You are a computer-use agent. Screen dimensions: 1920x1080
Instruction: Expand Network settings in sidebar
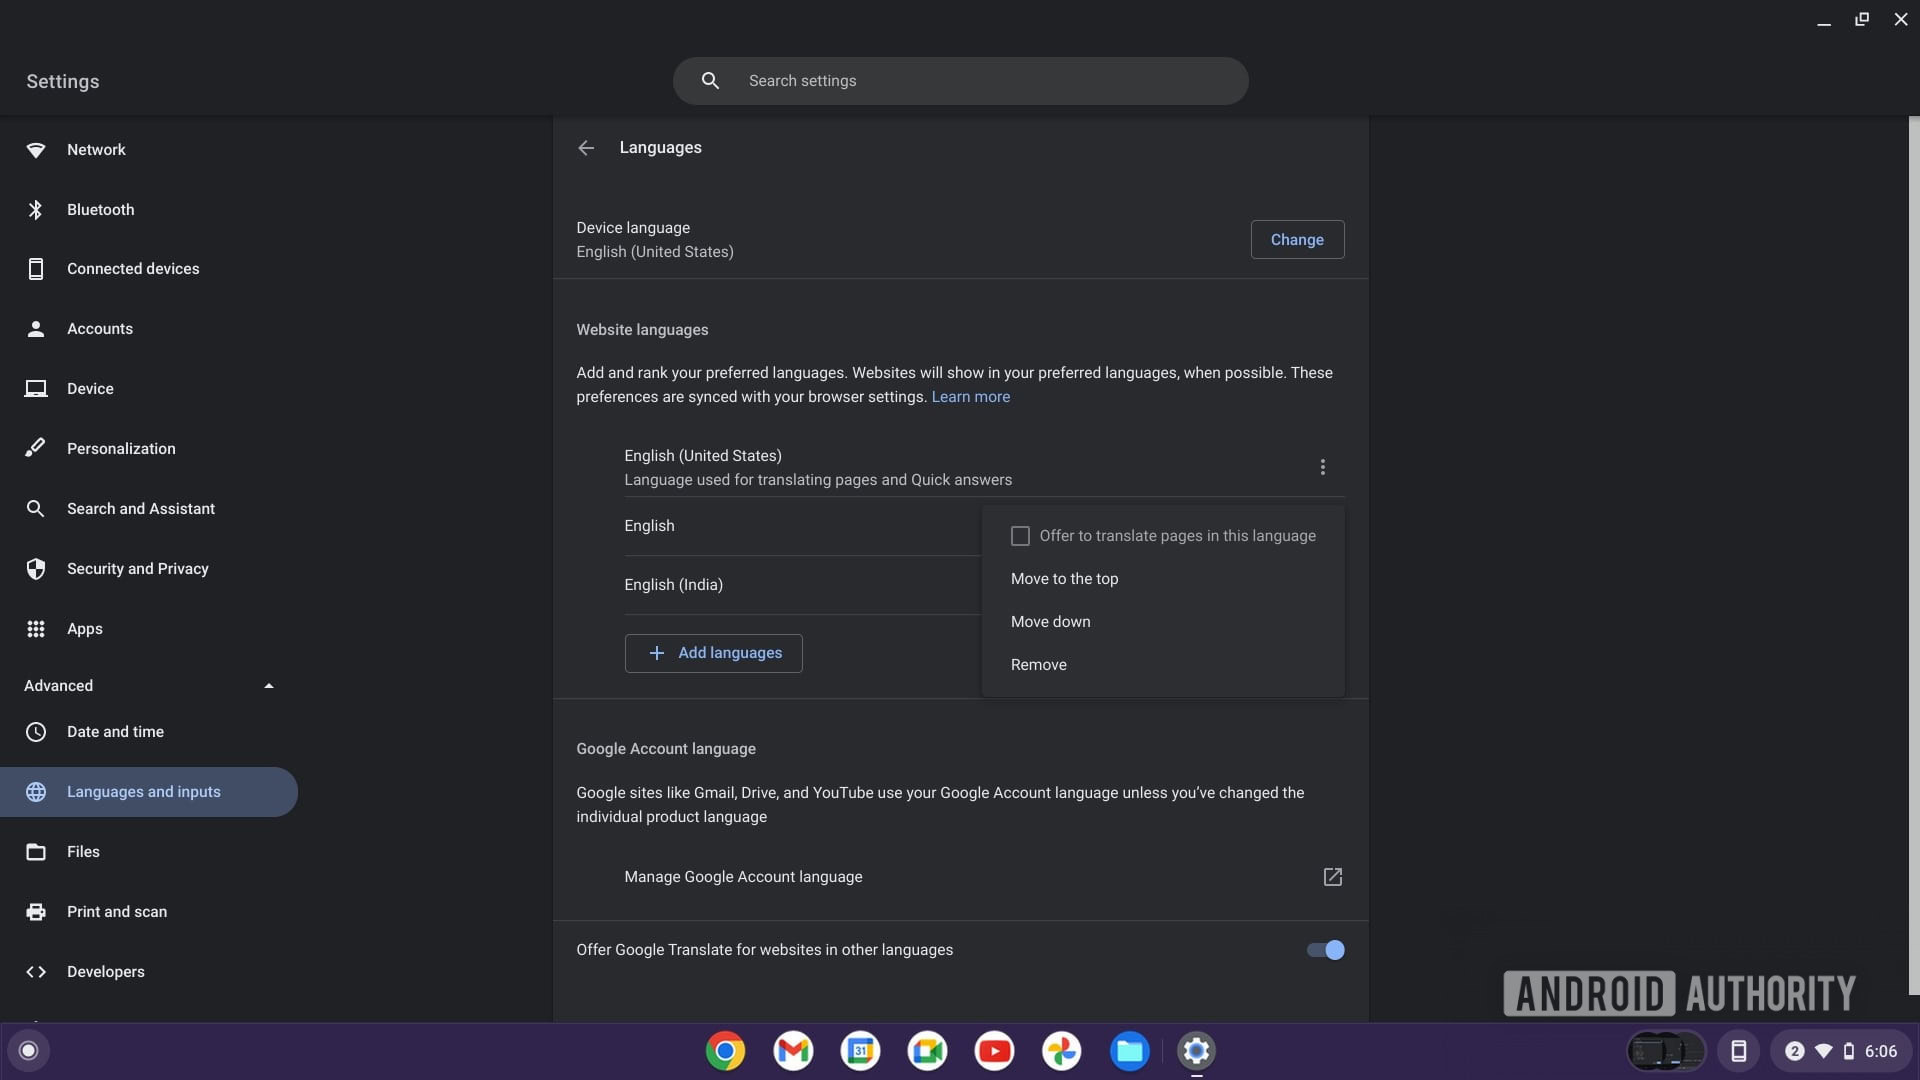(x=95, y=149)
